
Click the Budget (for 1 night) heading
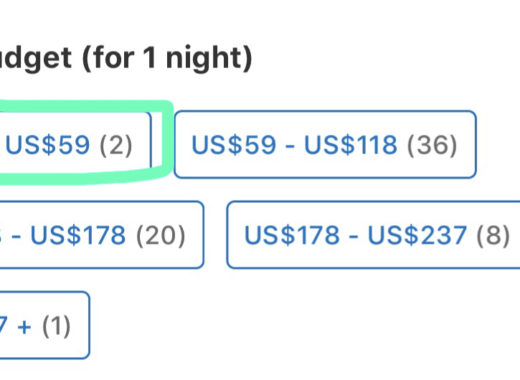pos(126,58)
